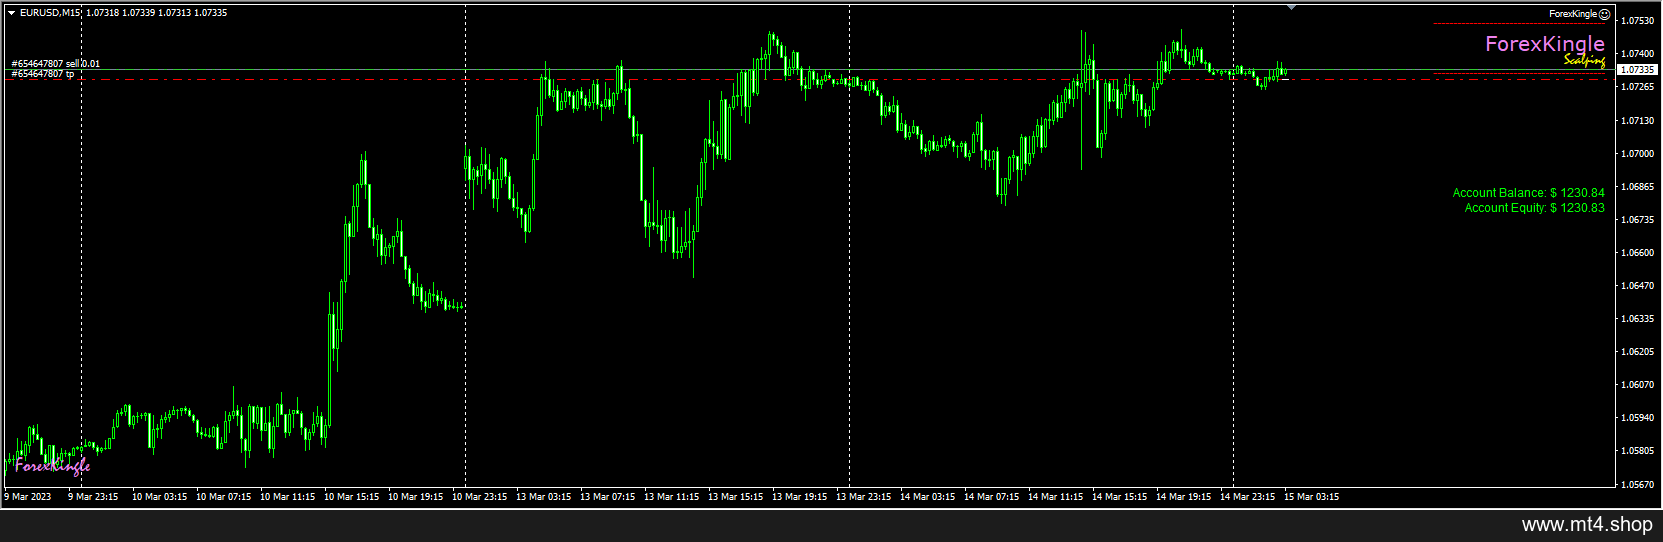The height and width of the screenshot is (542, 1663).
Task: Select the '#654647807 sell 0.01' order label
Action: tap(55, 64)
